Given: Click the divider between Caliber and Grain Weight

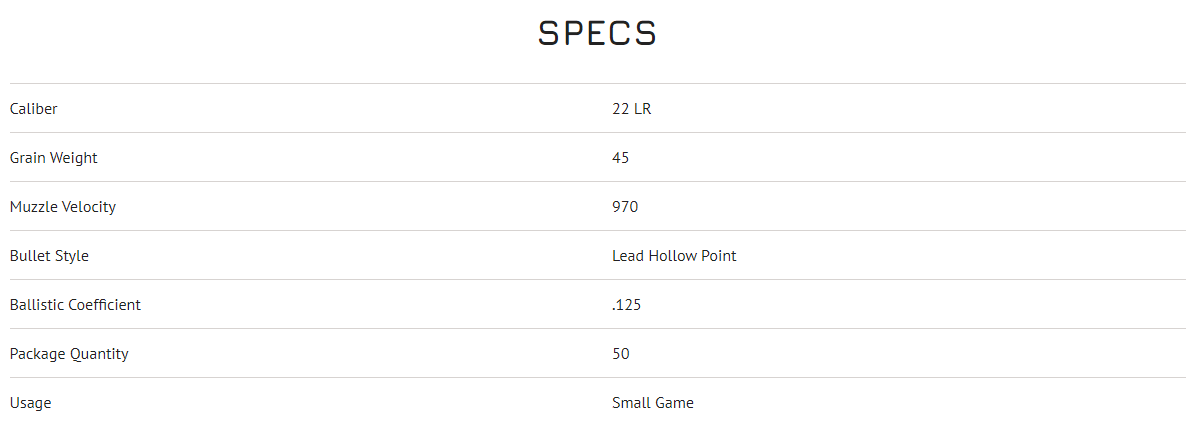Looking at the screenshot, I should click(x=597, y=132).
